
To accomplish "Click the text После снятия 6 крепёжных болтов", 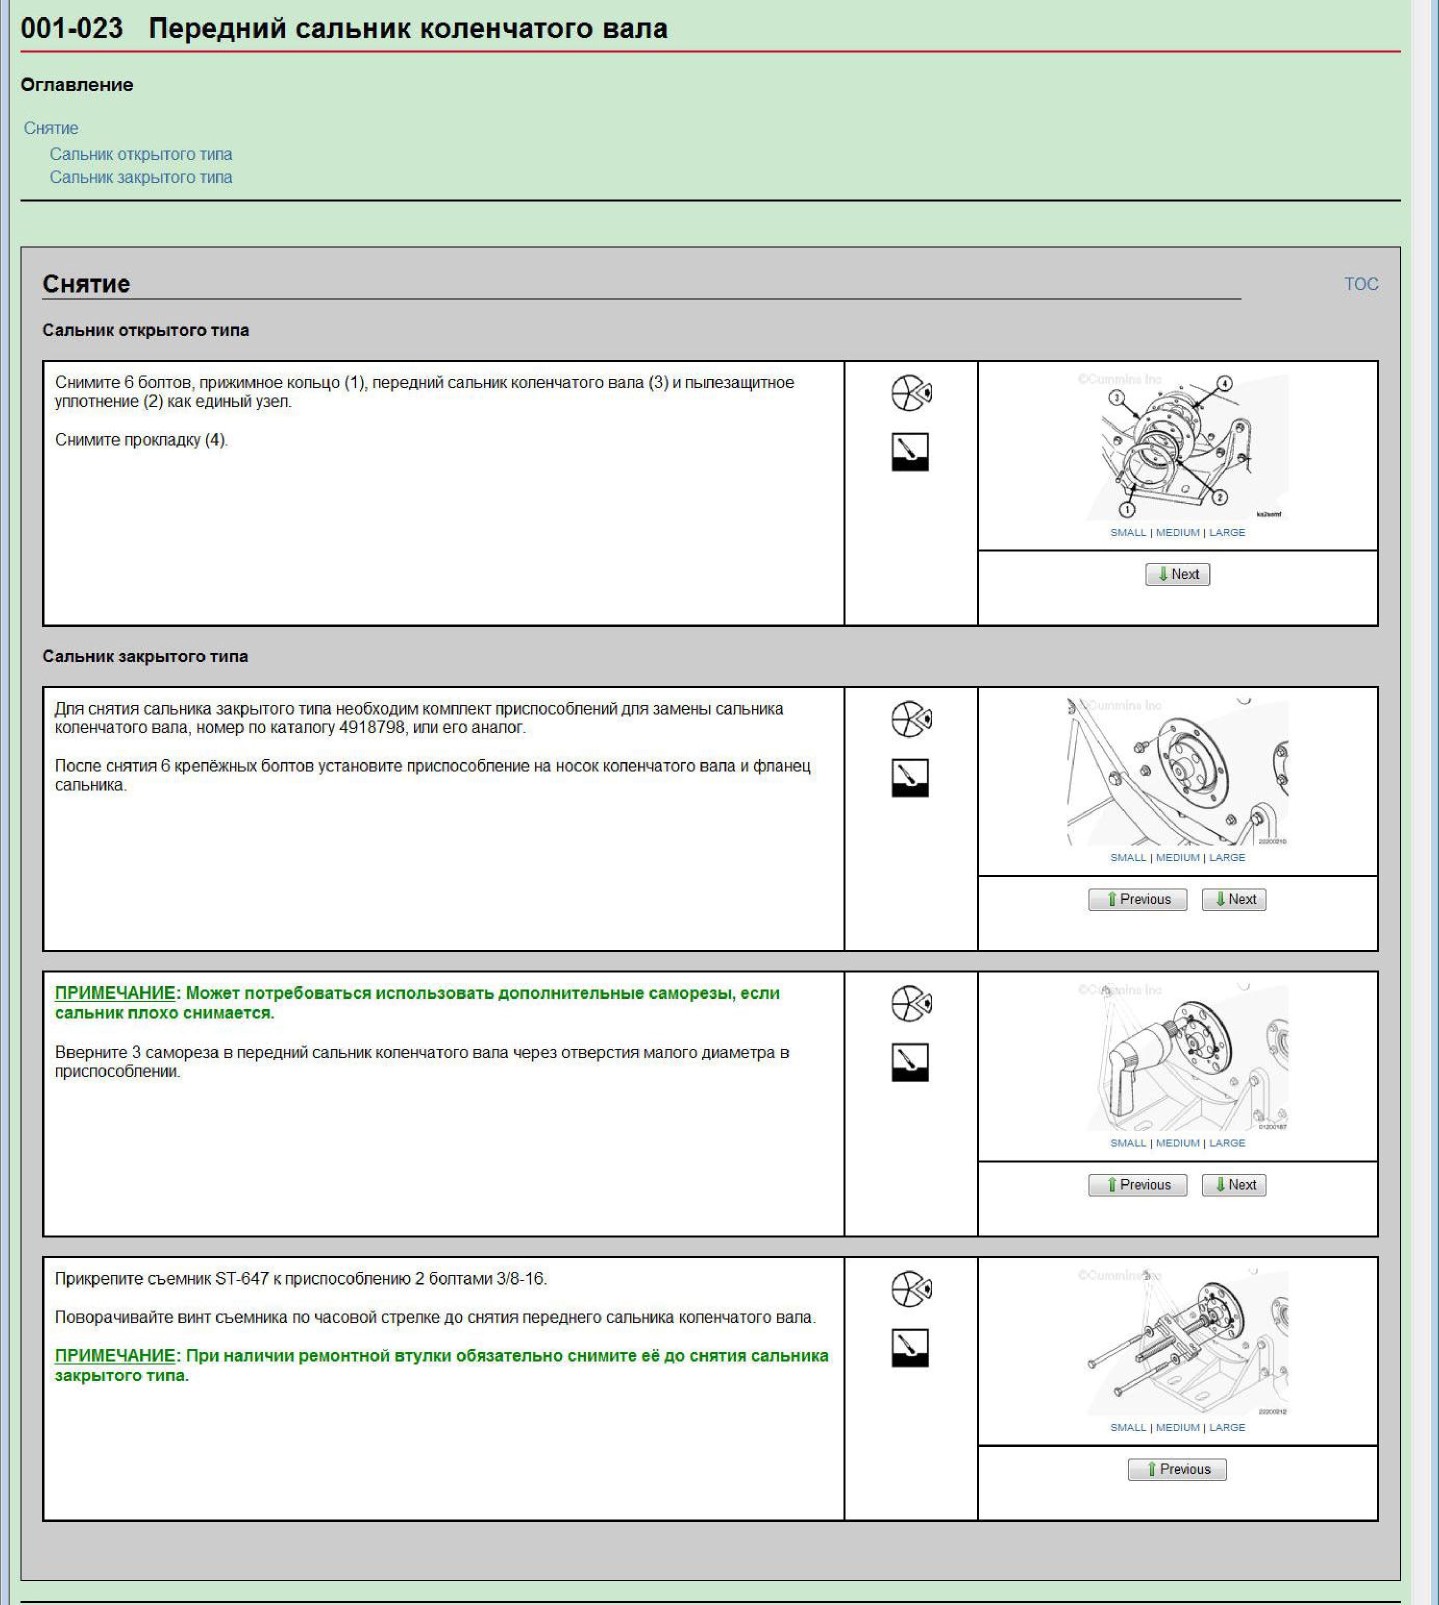I will tap(432, 775).
